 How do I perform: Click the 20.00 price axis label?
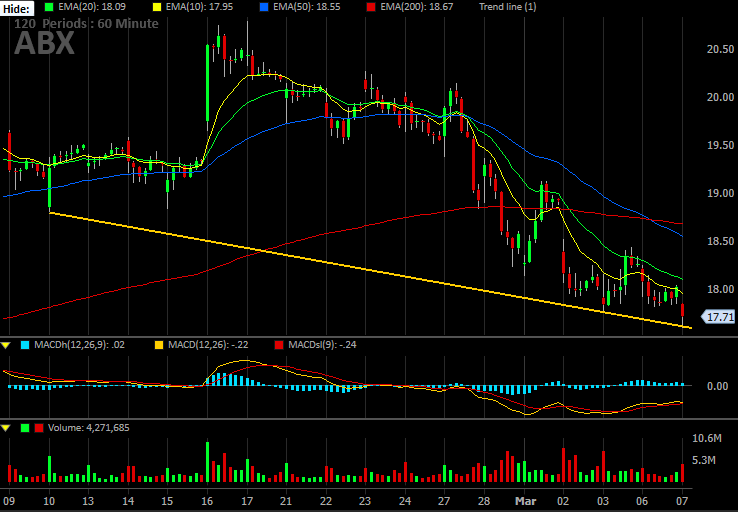(x=721, y=97)
